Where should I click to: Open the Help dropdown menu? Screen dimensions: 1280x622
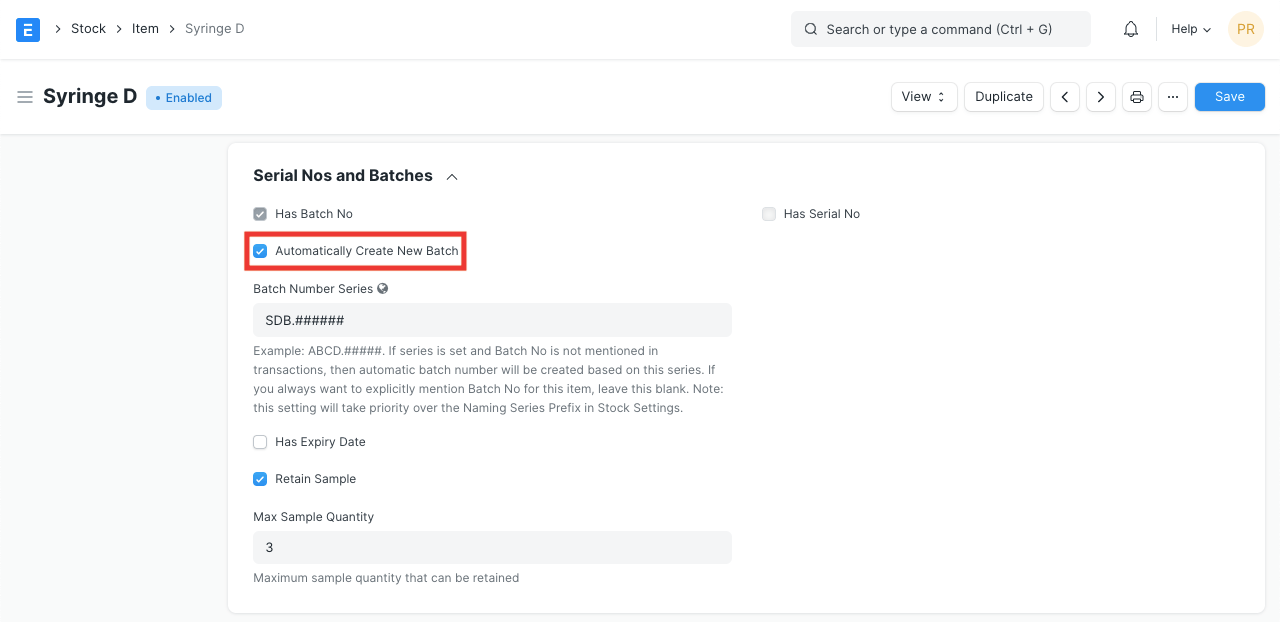[x=1191, y=29]
